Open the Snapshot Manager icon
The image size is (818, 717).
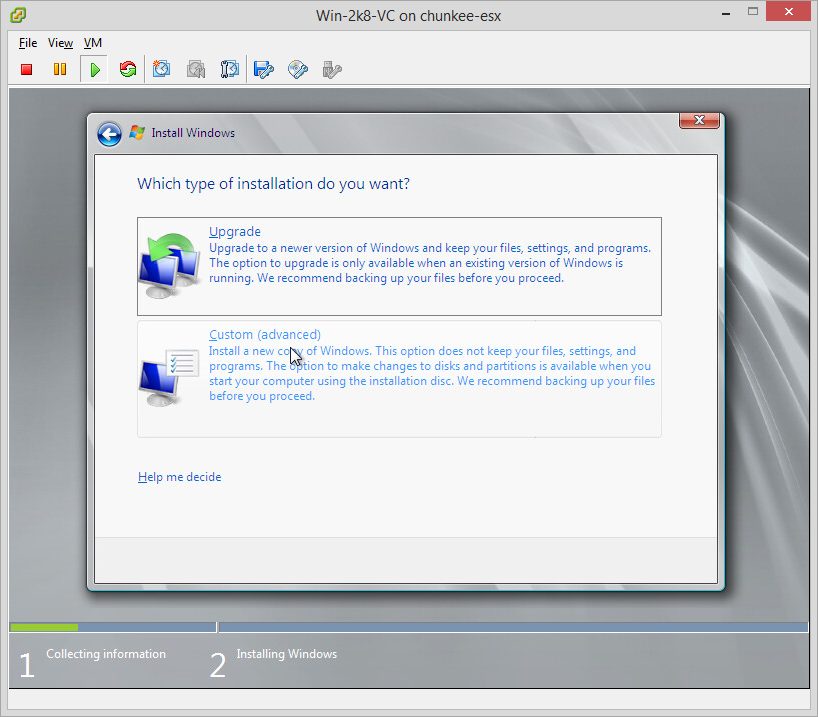(230, 69)
